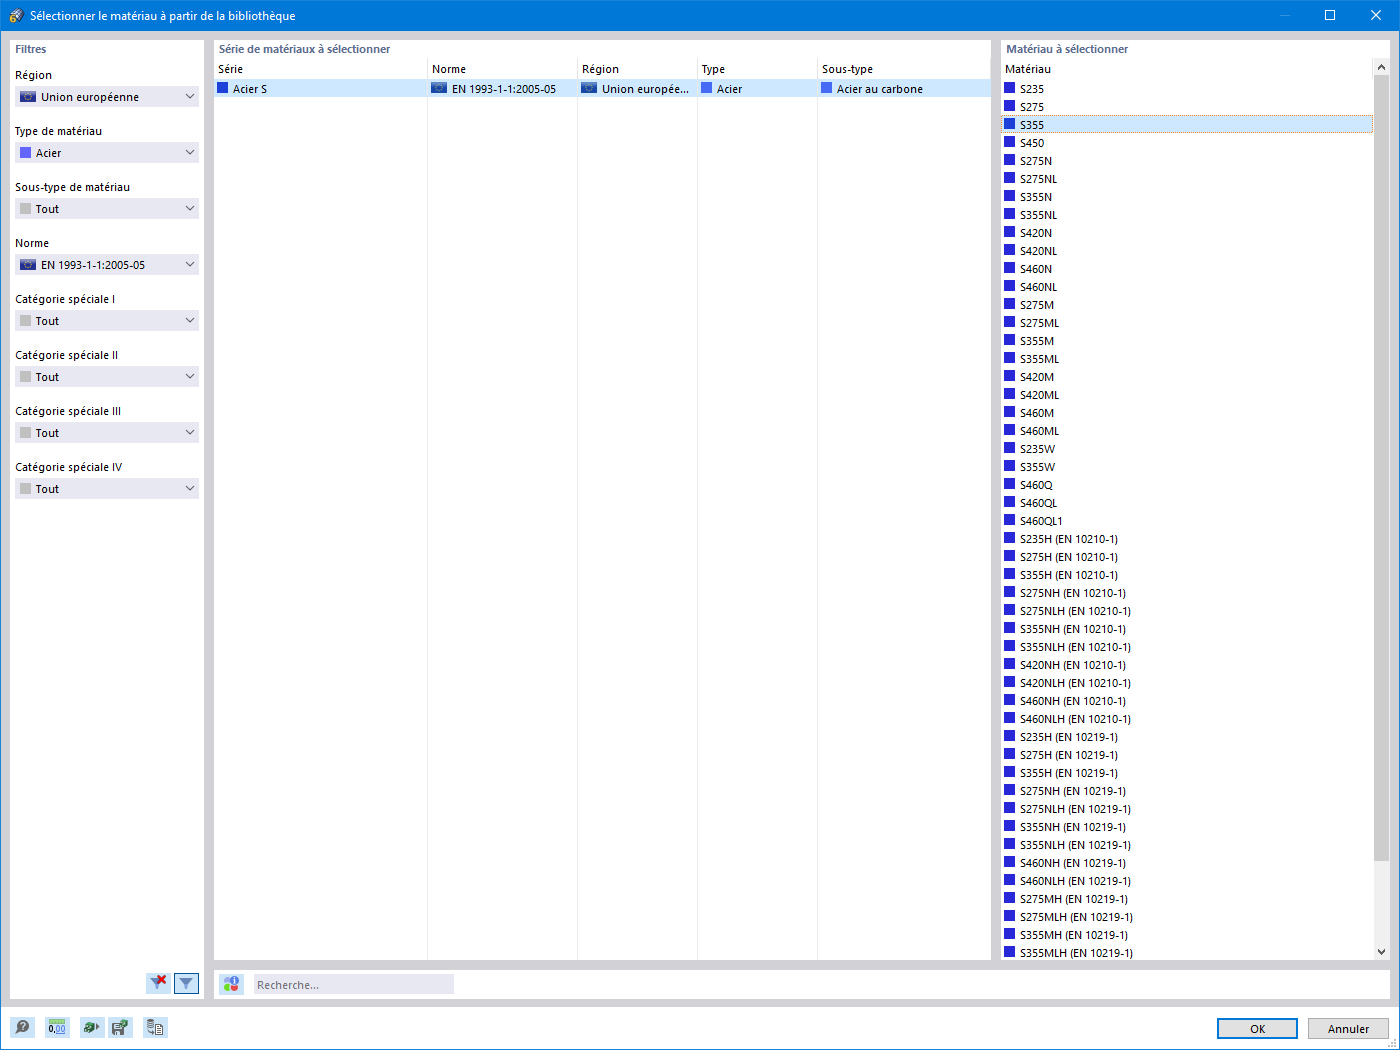This screenshot has height=1050, width=1400.
Task: Select material S420NL
Action: tap(1187, 250)
